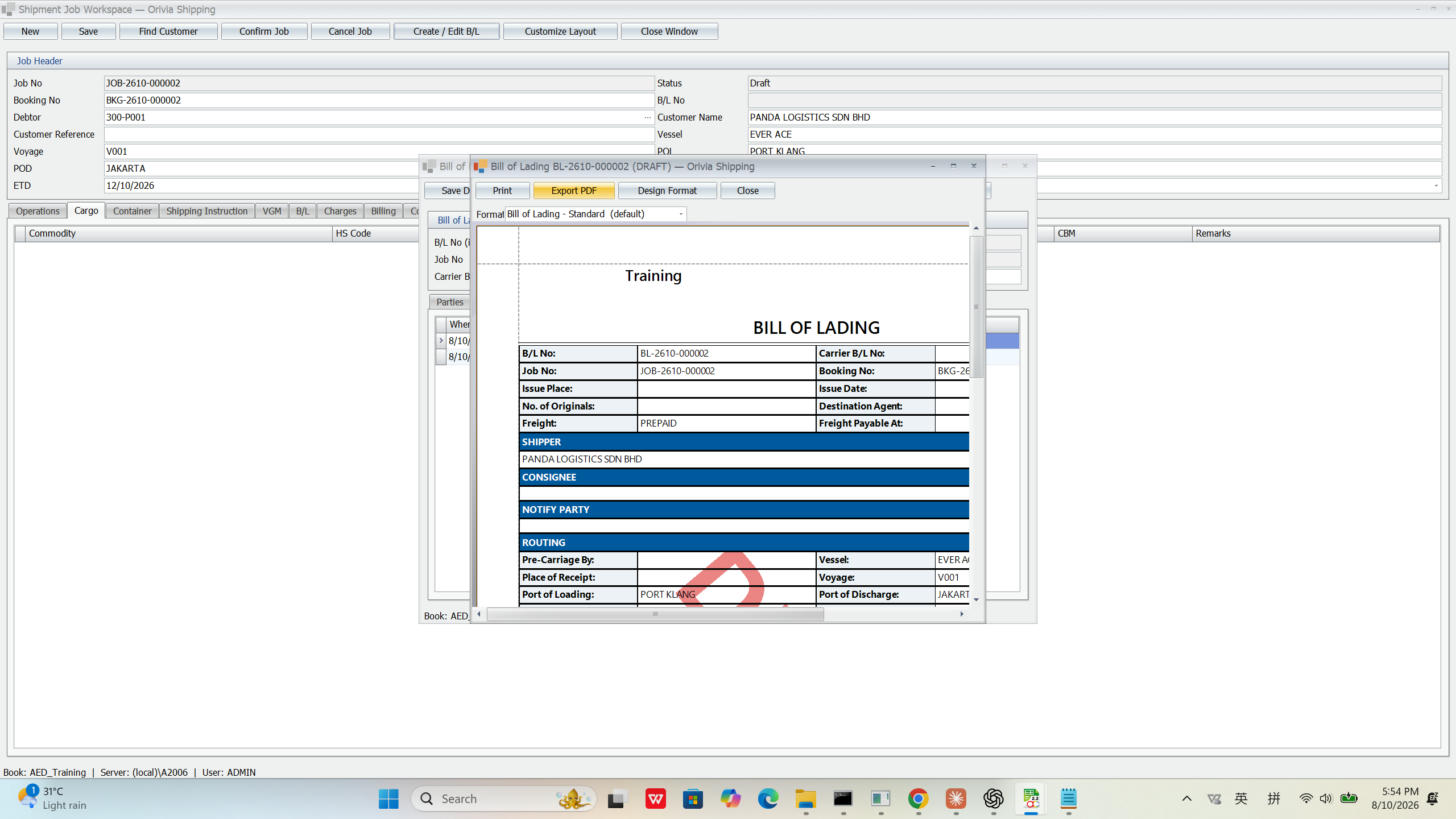Click the Debtor lookup ellipsis button
This screenshot has height=819, width=1456.
[x=647, y=117]
